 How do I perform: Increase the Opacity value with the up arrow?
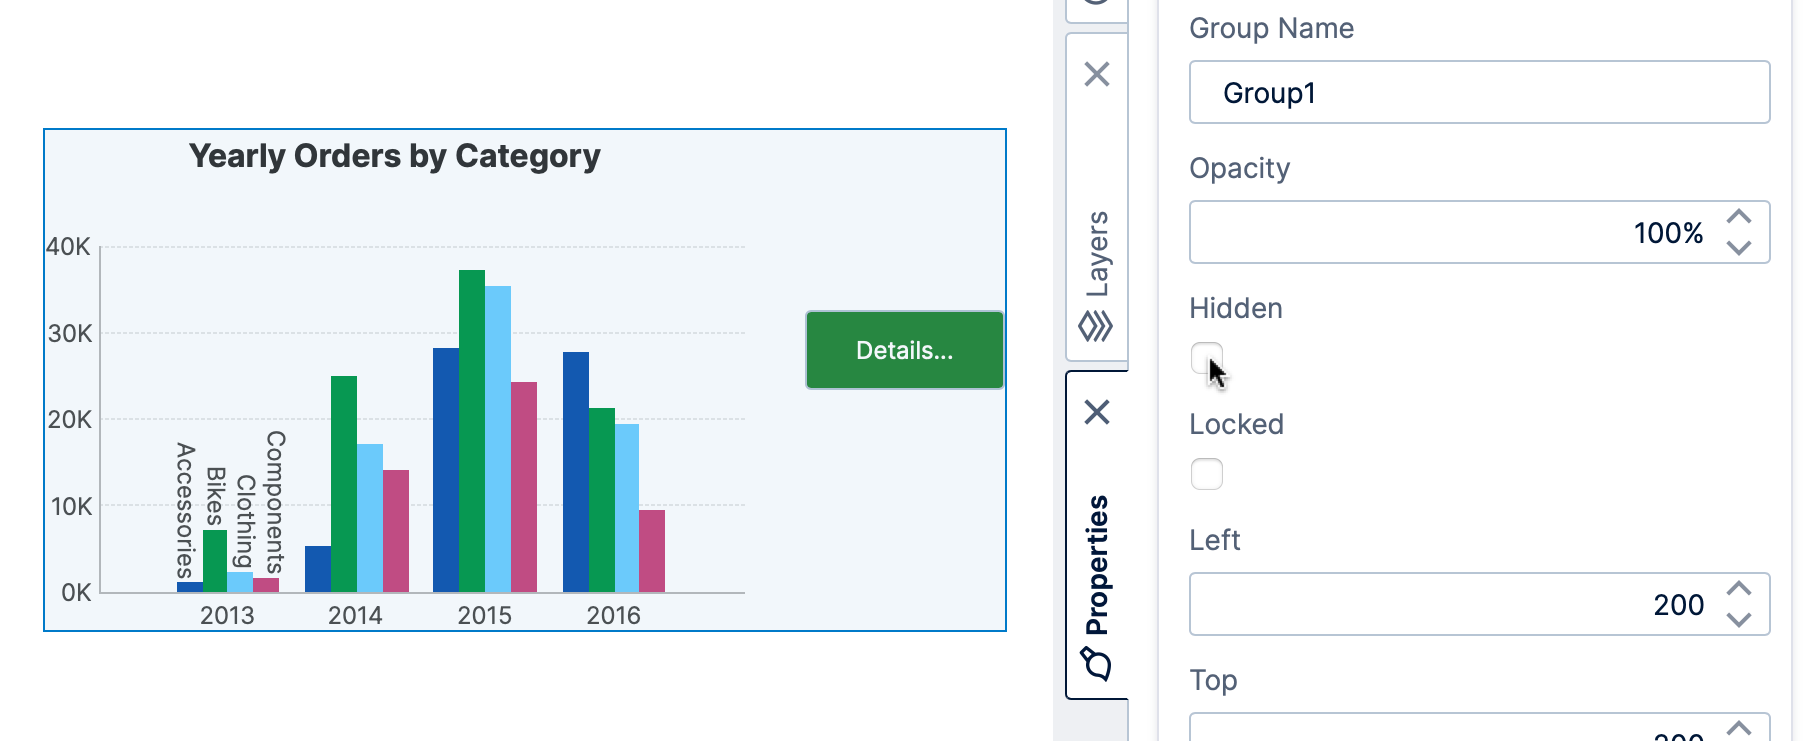[x=1739, y=218]
